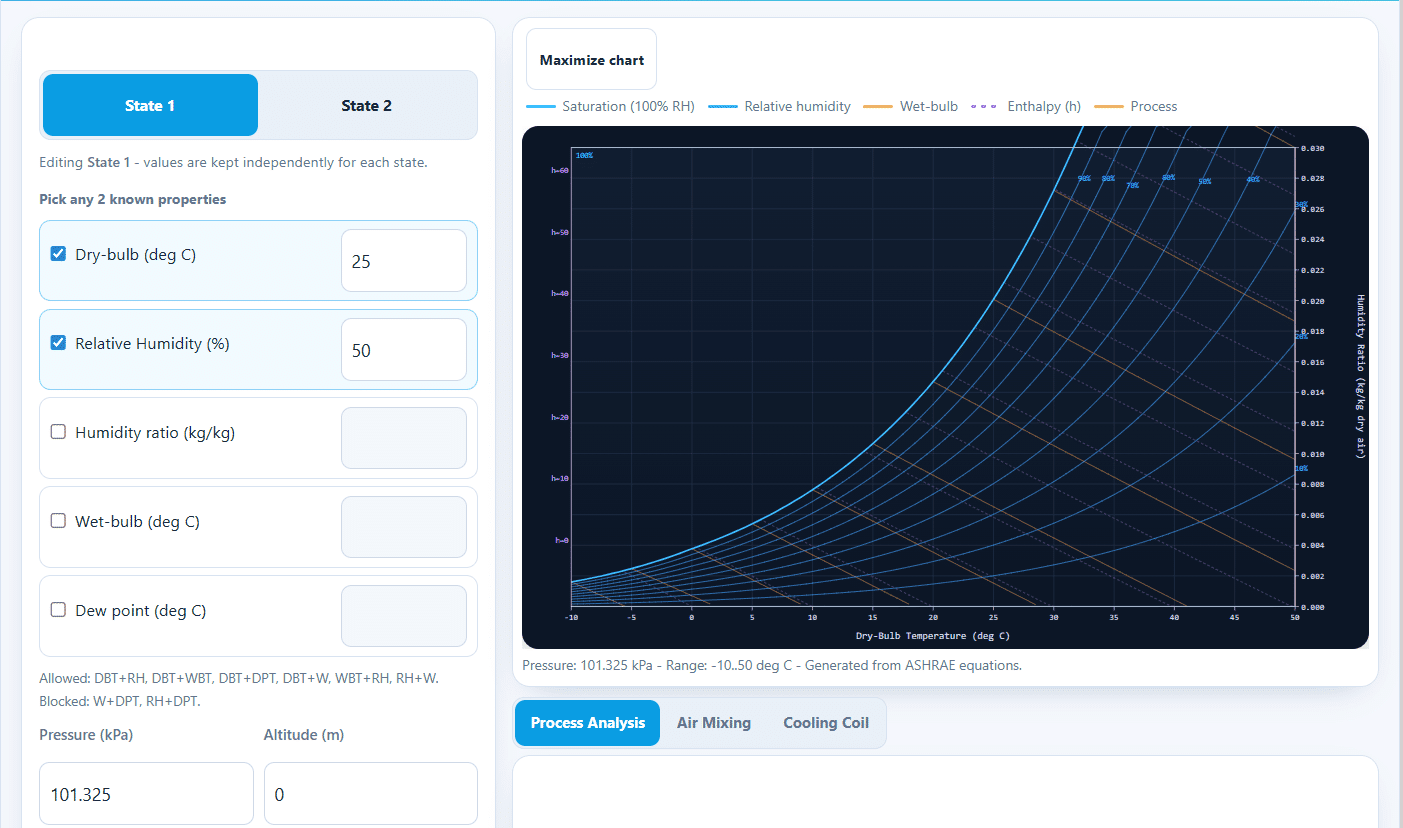Click the 50 tick on the dry-bulb axis
The height and width of the screenshot is (828, 1403).
(1295, 618)
